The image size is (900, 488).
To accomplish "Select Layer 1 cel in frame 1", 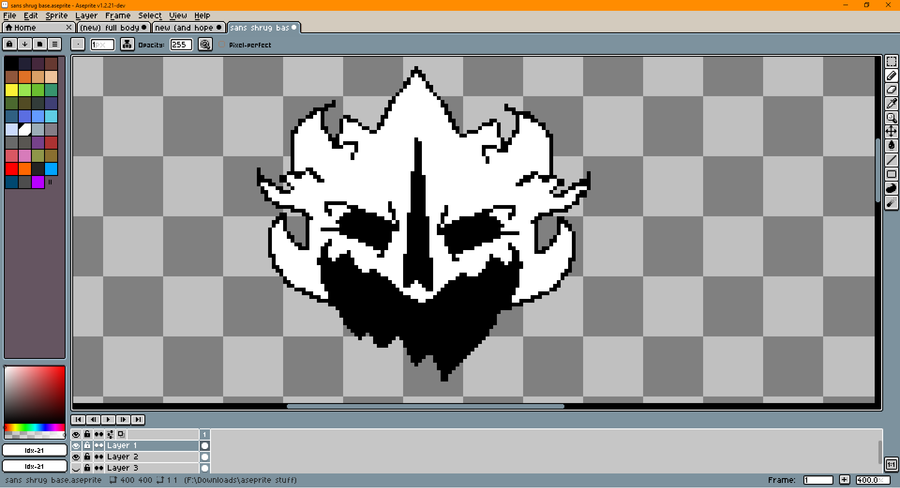I will click(x=205, y=446).
